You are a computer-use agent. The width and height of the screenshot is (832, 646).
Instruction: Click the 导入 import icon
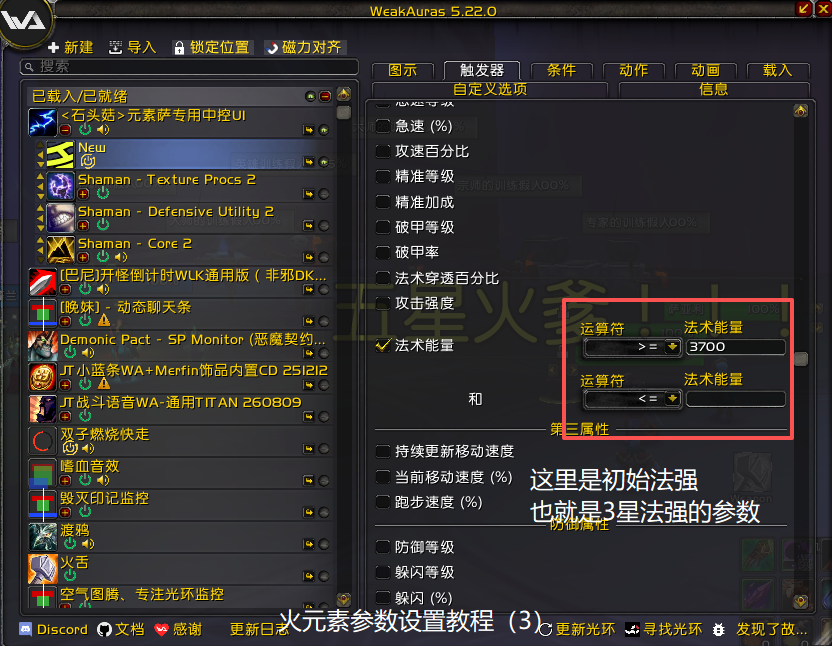pyautogui.click(x=115, y=48)
